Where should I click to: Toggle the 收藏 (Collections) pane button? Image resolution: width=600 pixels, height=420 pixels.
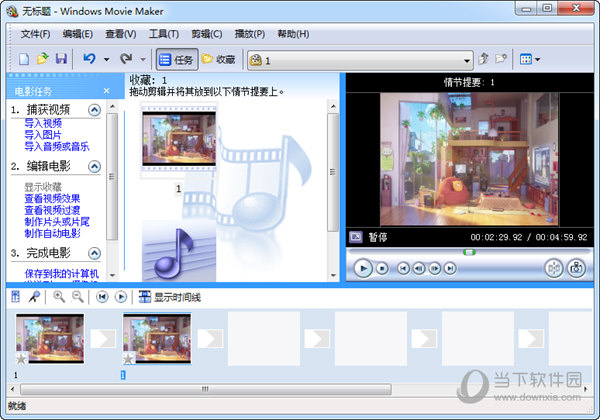pyautogui.click(x=219, y=60)
